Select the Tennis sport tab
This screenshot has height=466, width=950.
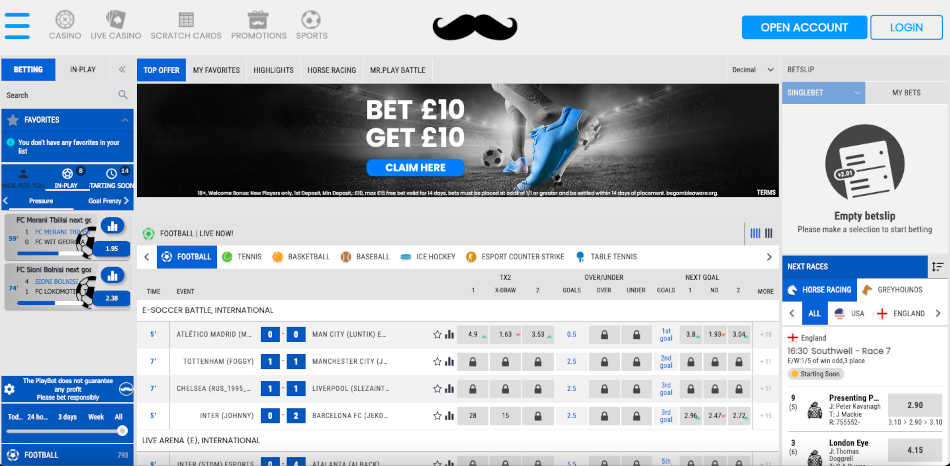point(242,257)
